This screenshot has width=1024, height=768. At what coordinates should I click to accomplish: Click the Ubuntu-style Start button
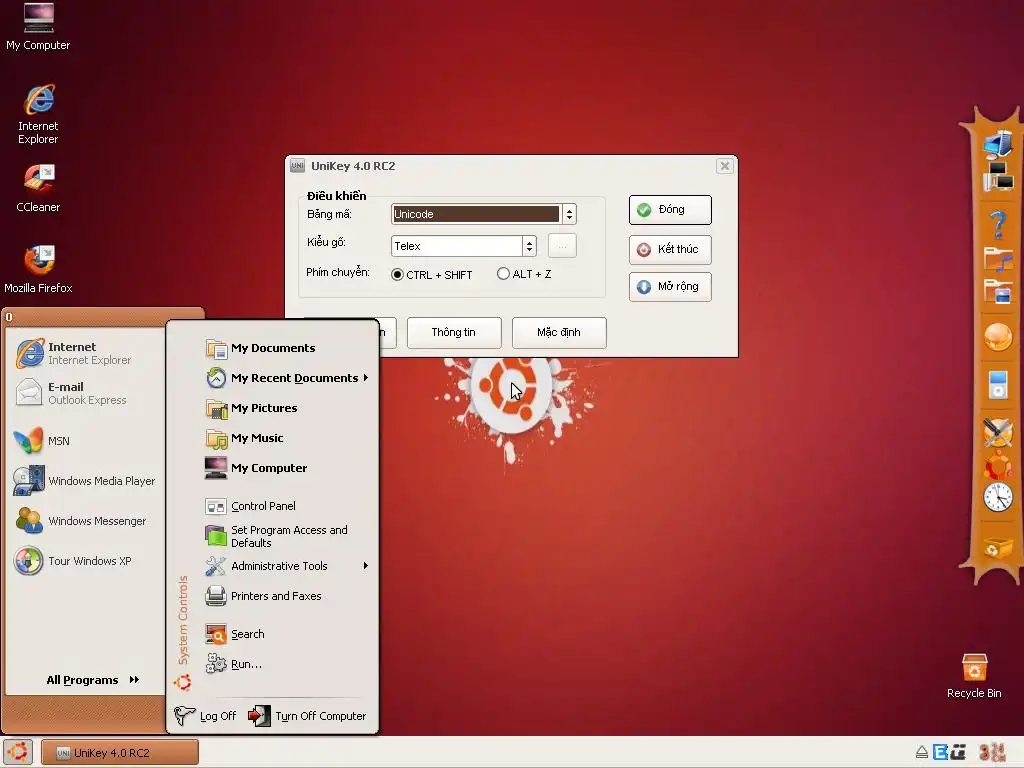[x=18, y=752]
